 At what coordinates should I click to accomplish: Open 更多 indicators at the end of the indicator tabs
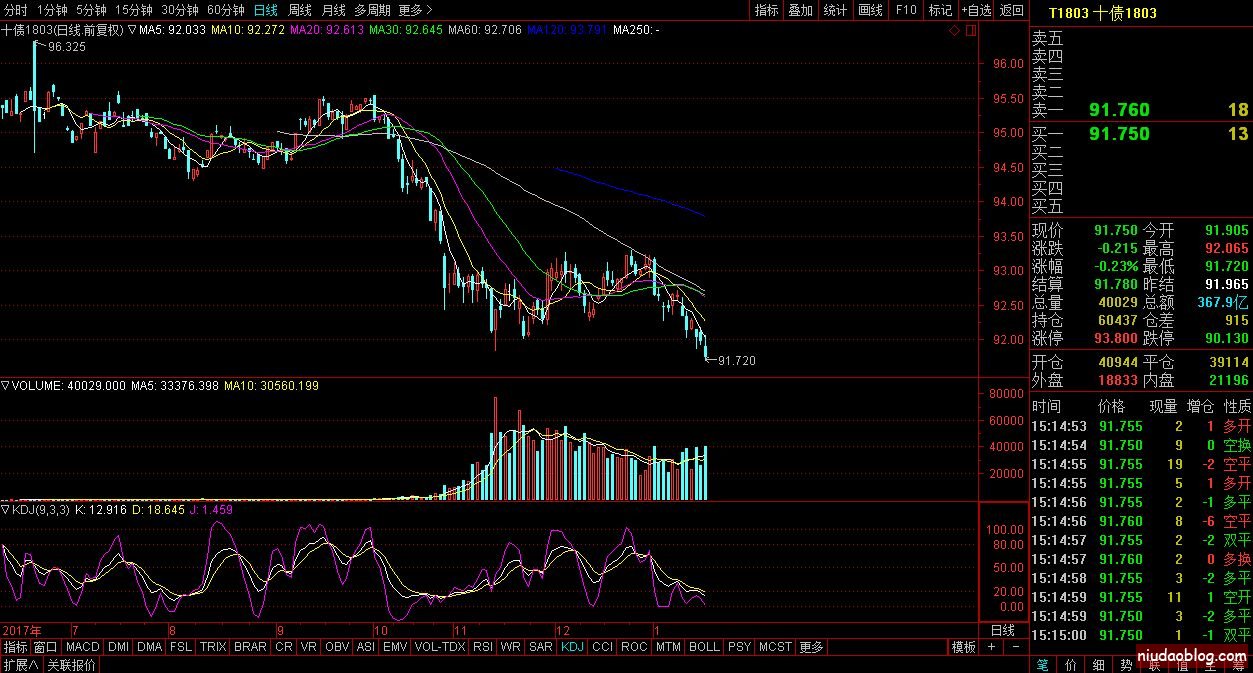click(811, 647)
